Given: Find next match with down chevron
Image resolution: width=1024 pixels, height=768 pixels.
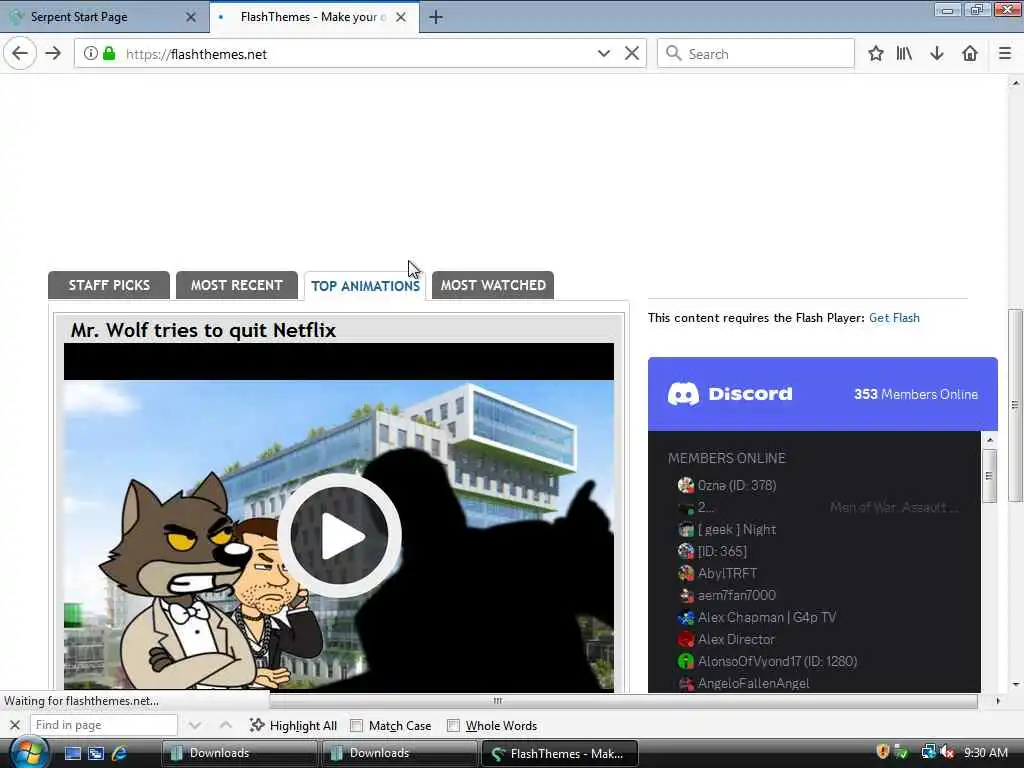Looking at the screenshot, I should click(x=195, y=725).
